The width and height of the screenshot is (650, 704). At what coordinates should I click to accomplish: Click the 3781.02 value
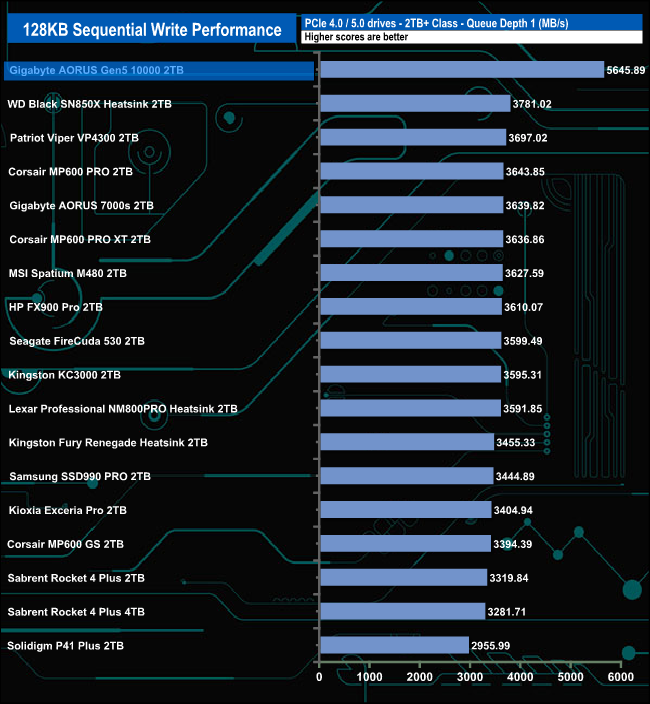pos(532,104)
